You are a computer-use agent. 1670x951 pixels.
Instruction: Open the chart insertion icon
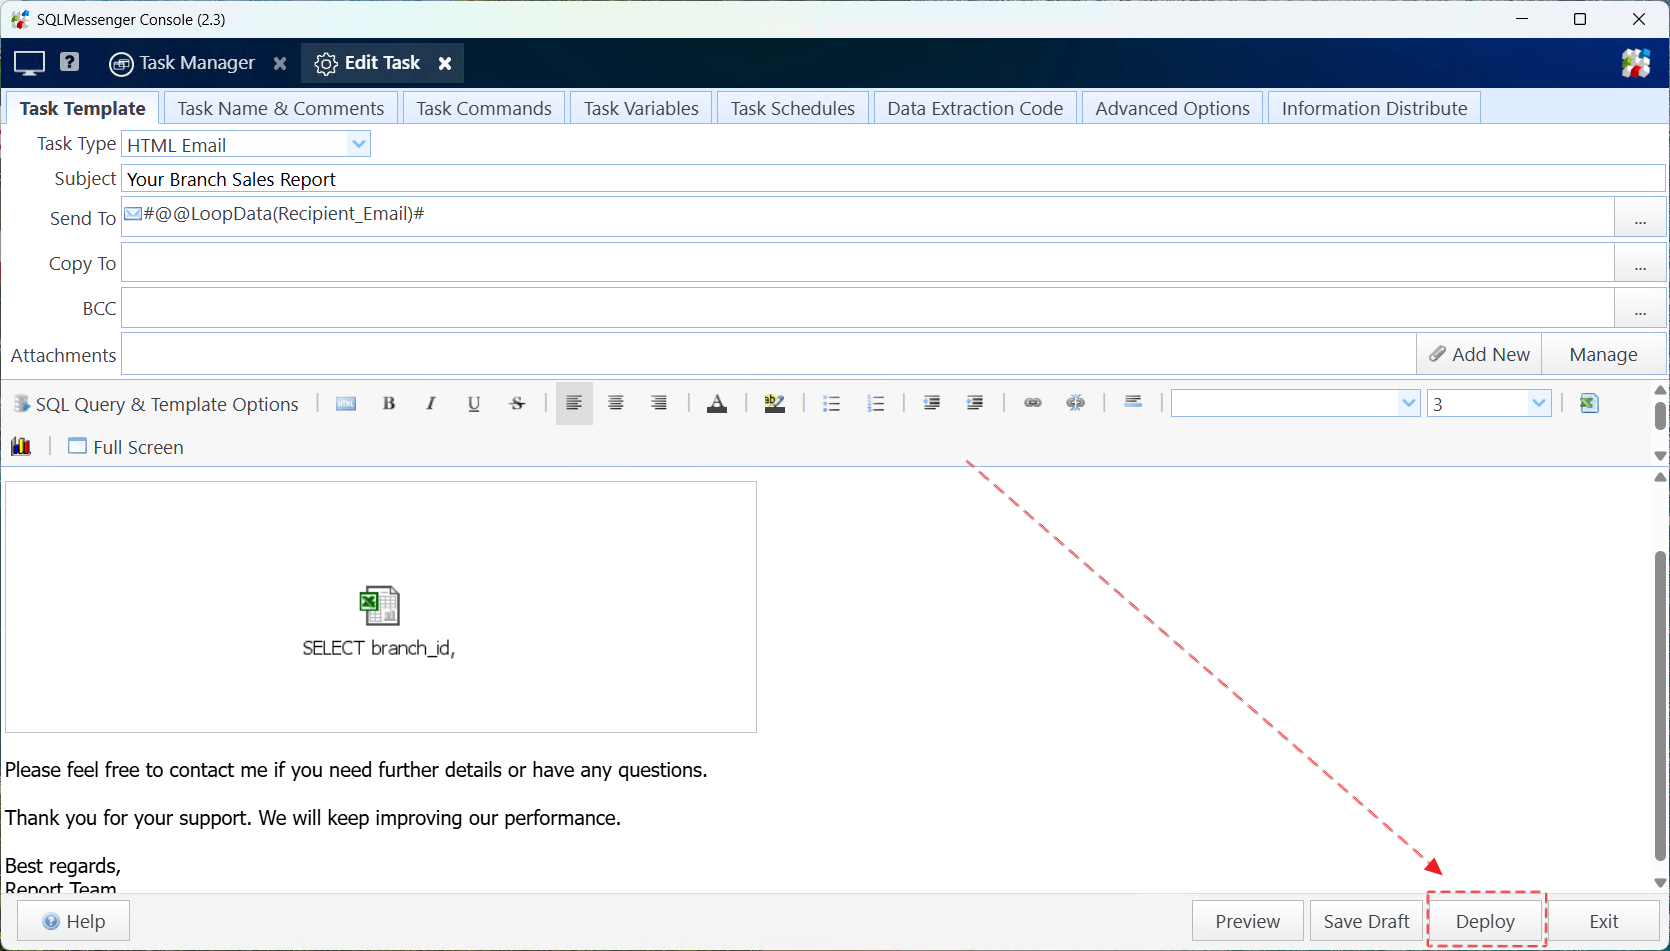pos(21,446)
